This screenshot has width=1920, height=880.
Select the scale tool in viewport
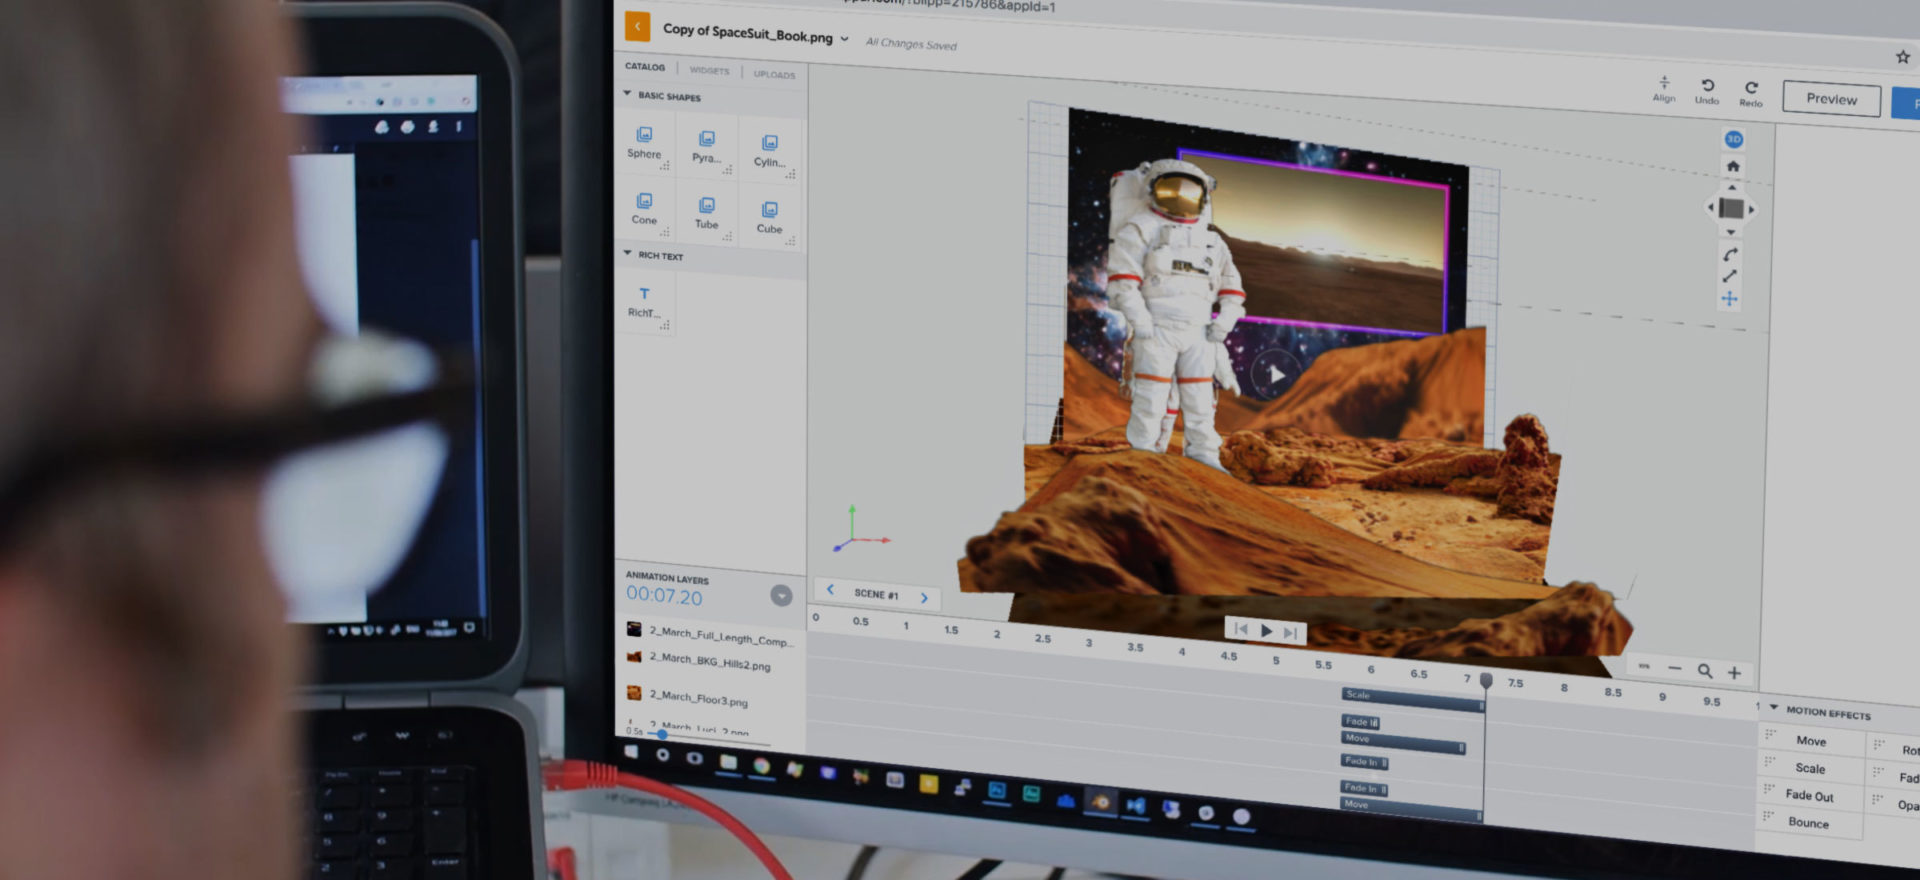1730,276
